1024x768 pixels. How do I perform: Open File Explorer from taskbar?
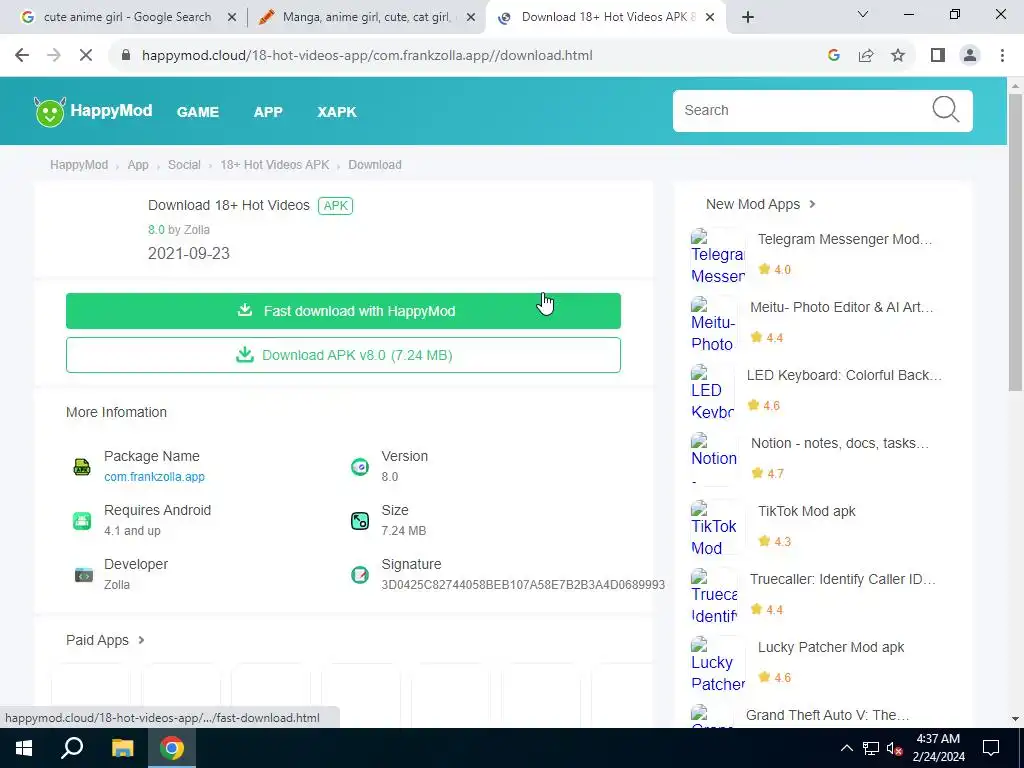pyautogui.click(x=122, y=748)
